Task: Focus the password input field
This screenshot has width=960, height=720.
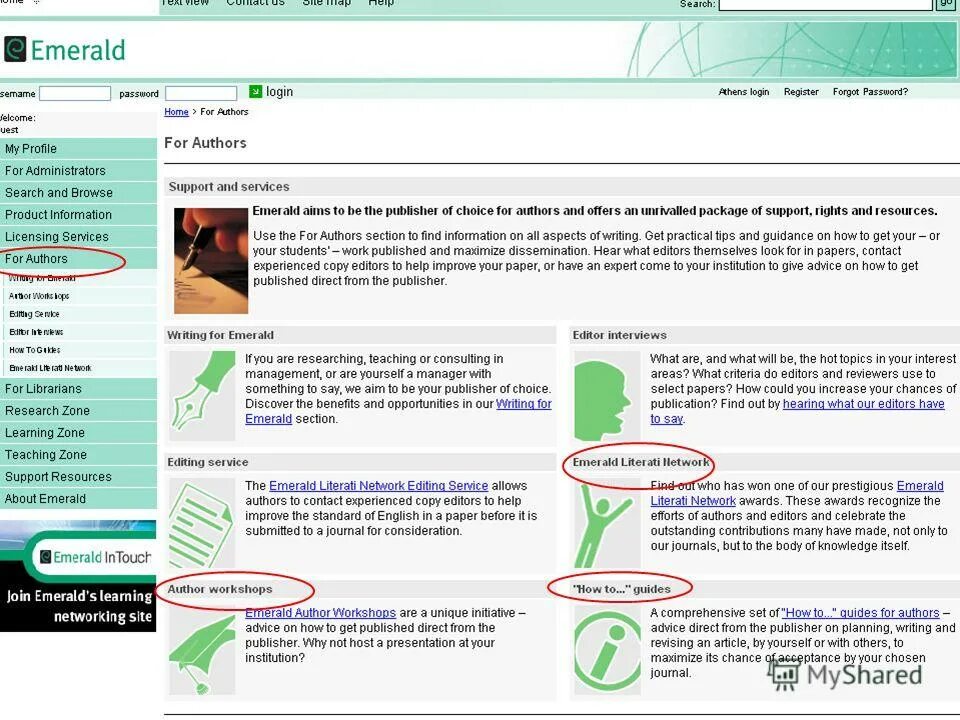Action: click(201, 94)
